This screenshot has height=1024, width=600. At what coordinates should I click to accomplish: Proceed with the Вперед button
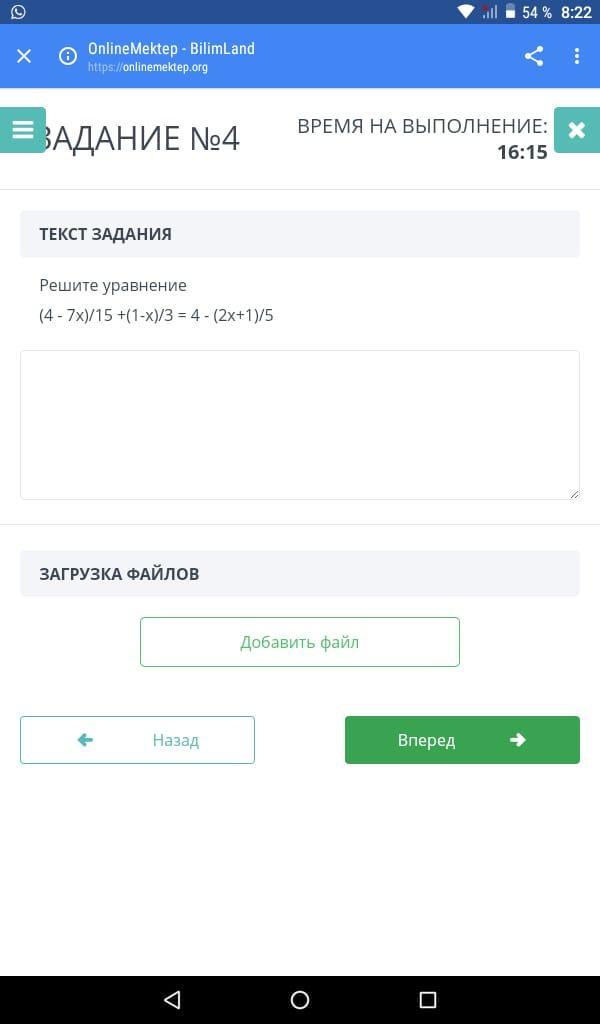462,740
